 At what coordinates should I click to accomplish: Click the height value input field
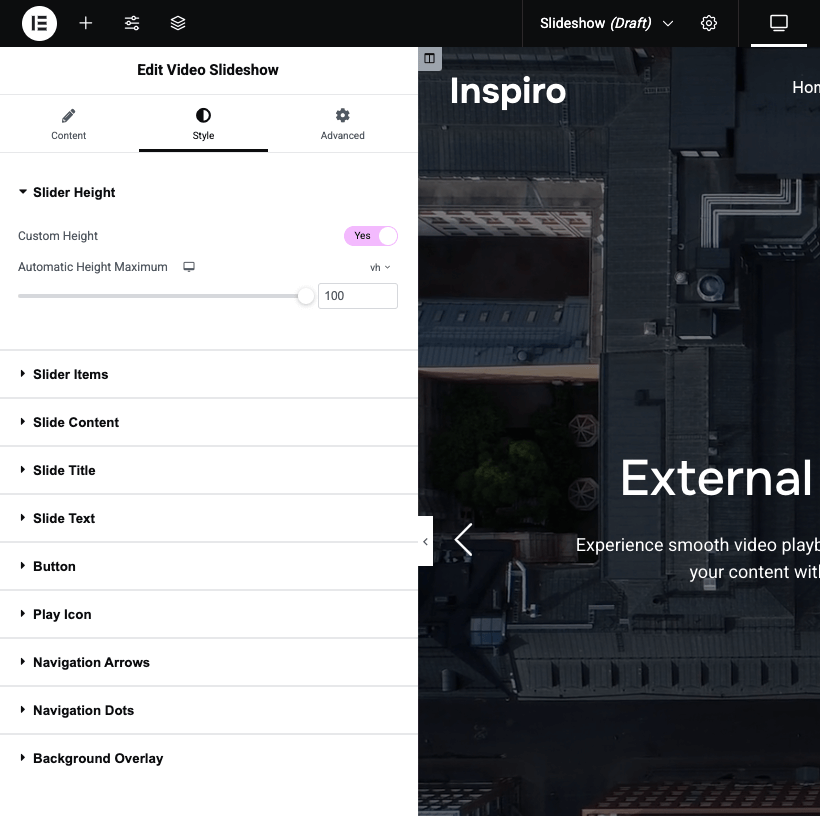[357, 296]
